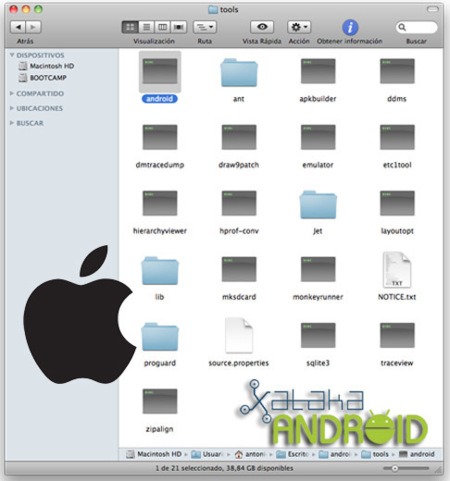Screen dimensions: 450x481
Task: Click the tools window title proxy icon
Action: coord(213,10)
